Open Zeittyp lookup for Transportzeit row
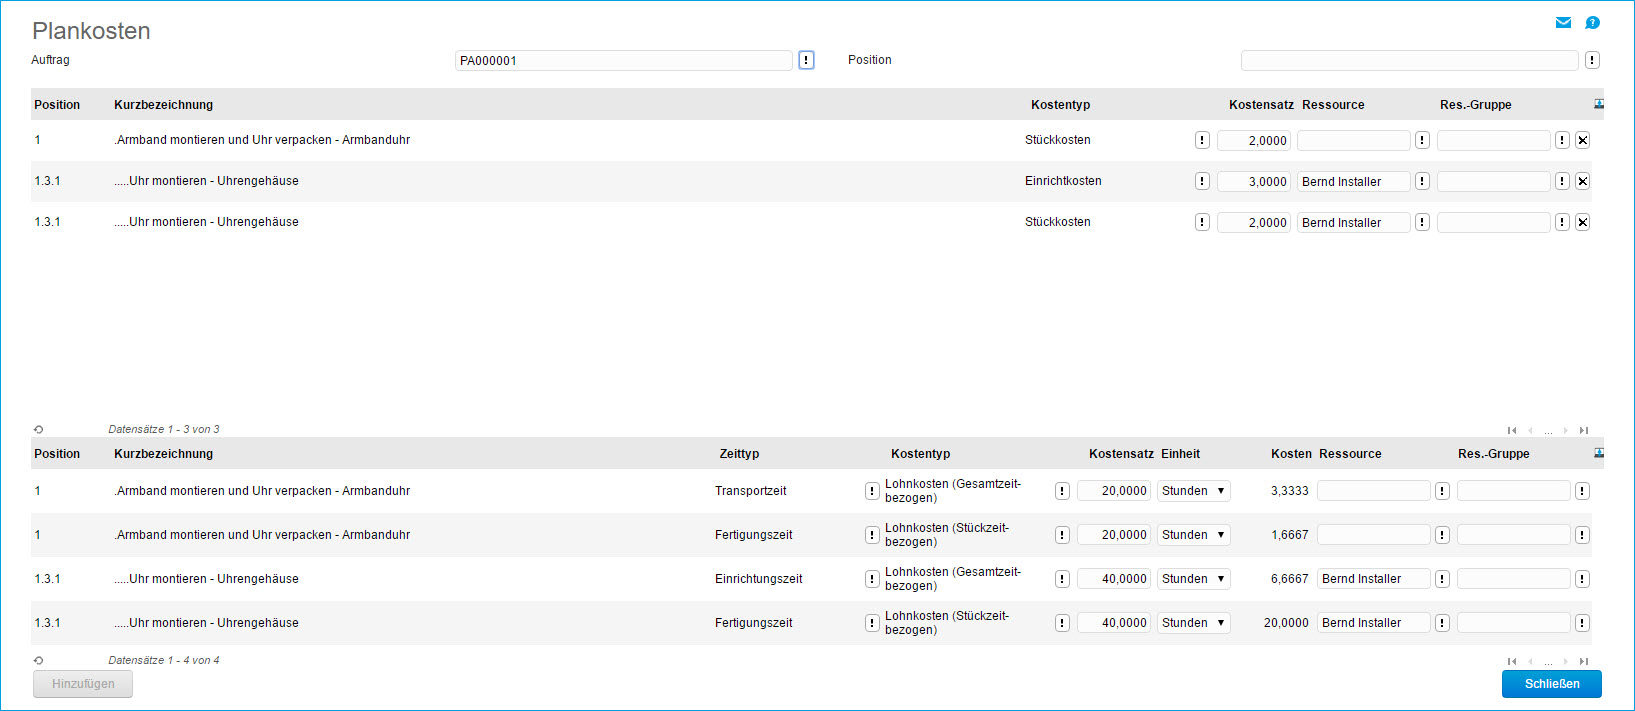1635x711 pixels. (x=872, y=491)
